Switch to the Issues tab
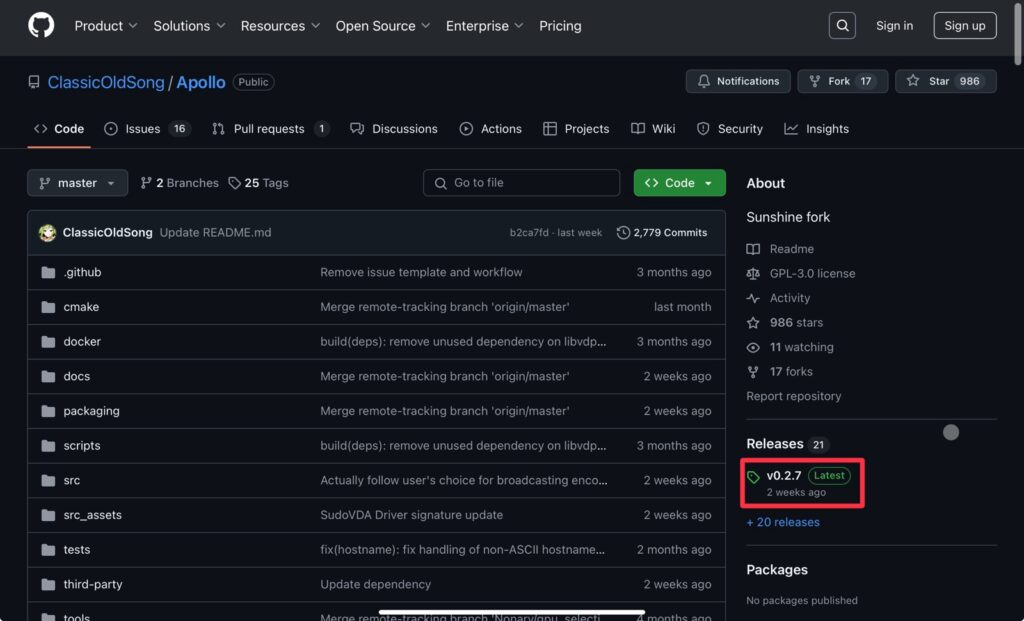 147,129
